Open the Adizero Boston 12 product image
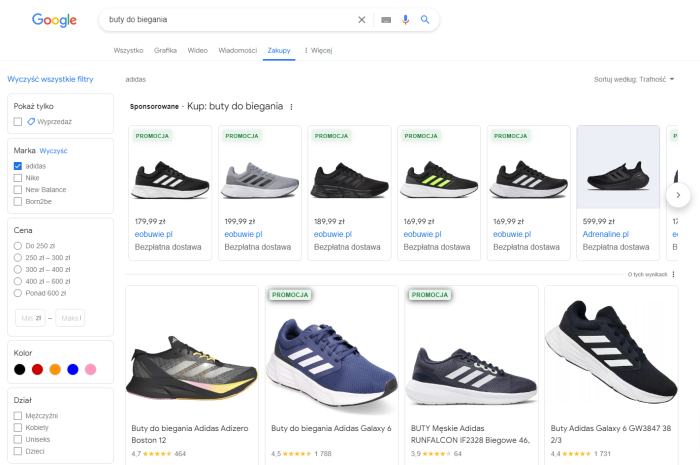700x465 pixels. click(192, 367)
